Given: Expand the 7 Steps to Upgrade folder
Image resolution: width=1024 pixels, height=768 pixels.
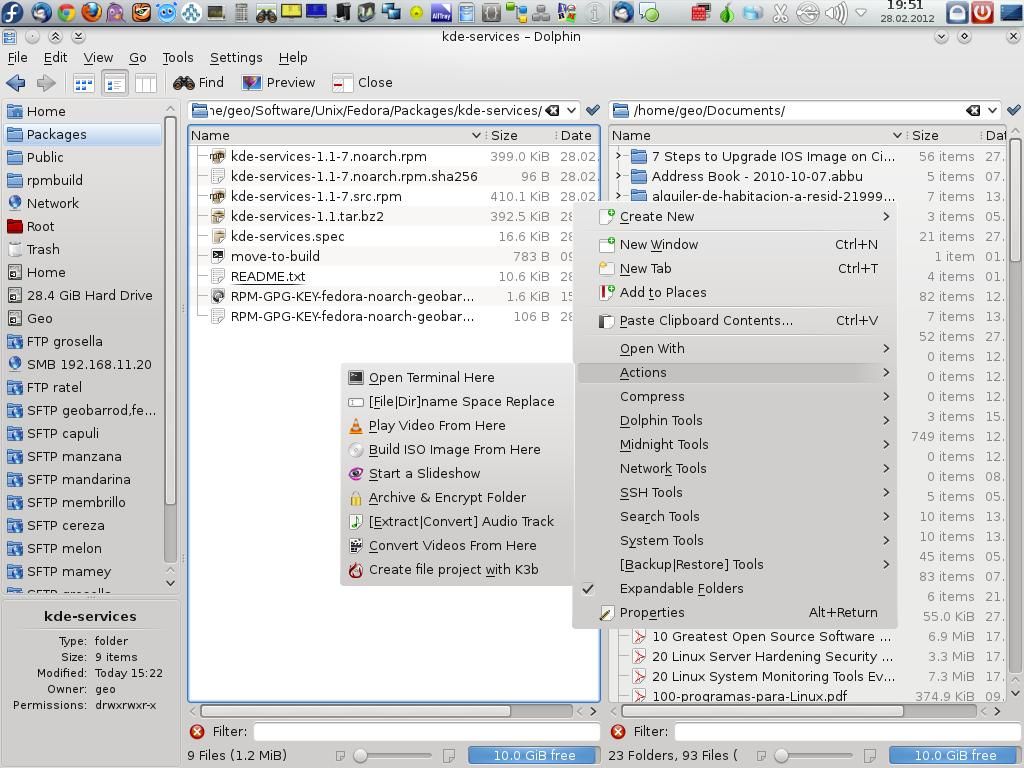Looking at the screenshot, I should tap(619, 156).
